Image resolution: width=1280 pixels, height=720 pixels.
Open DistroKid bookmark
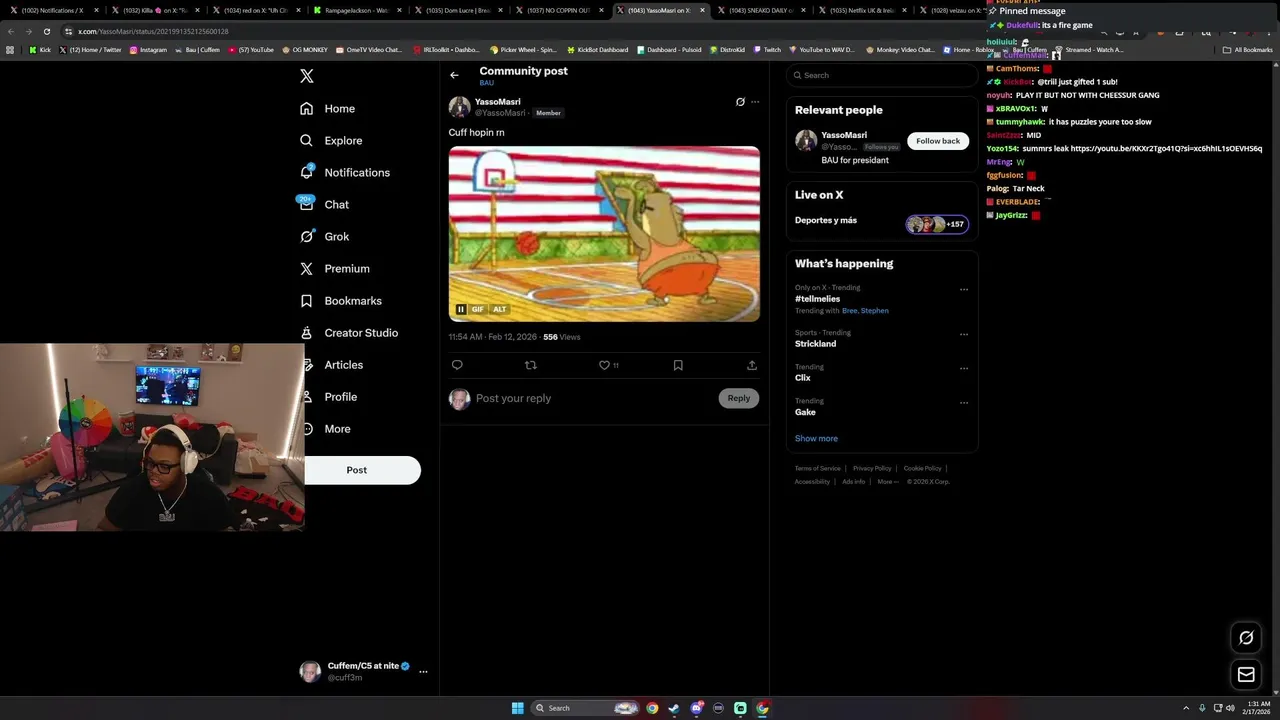click(727, 49)
